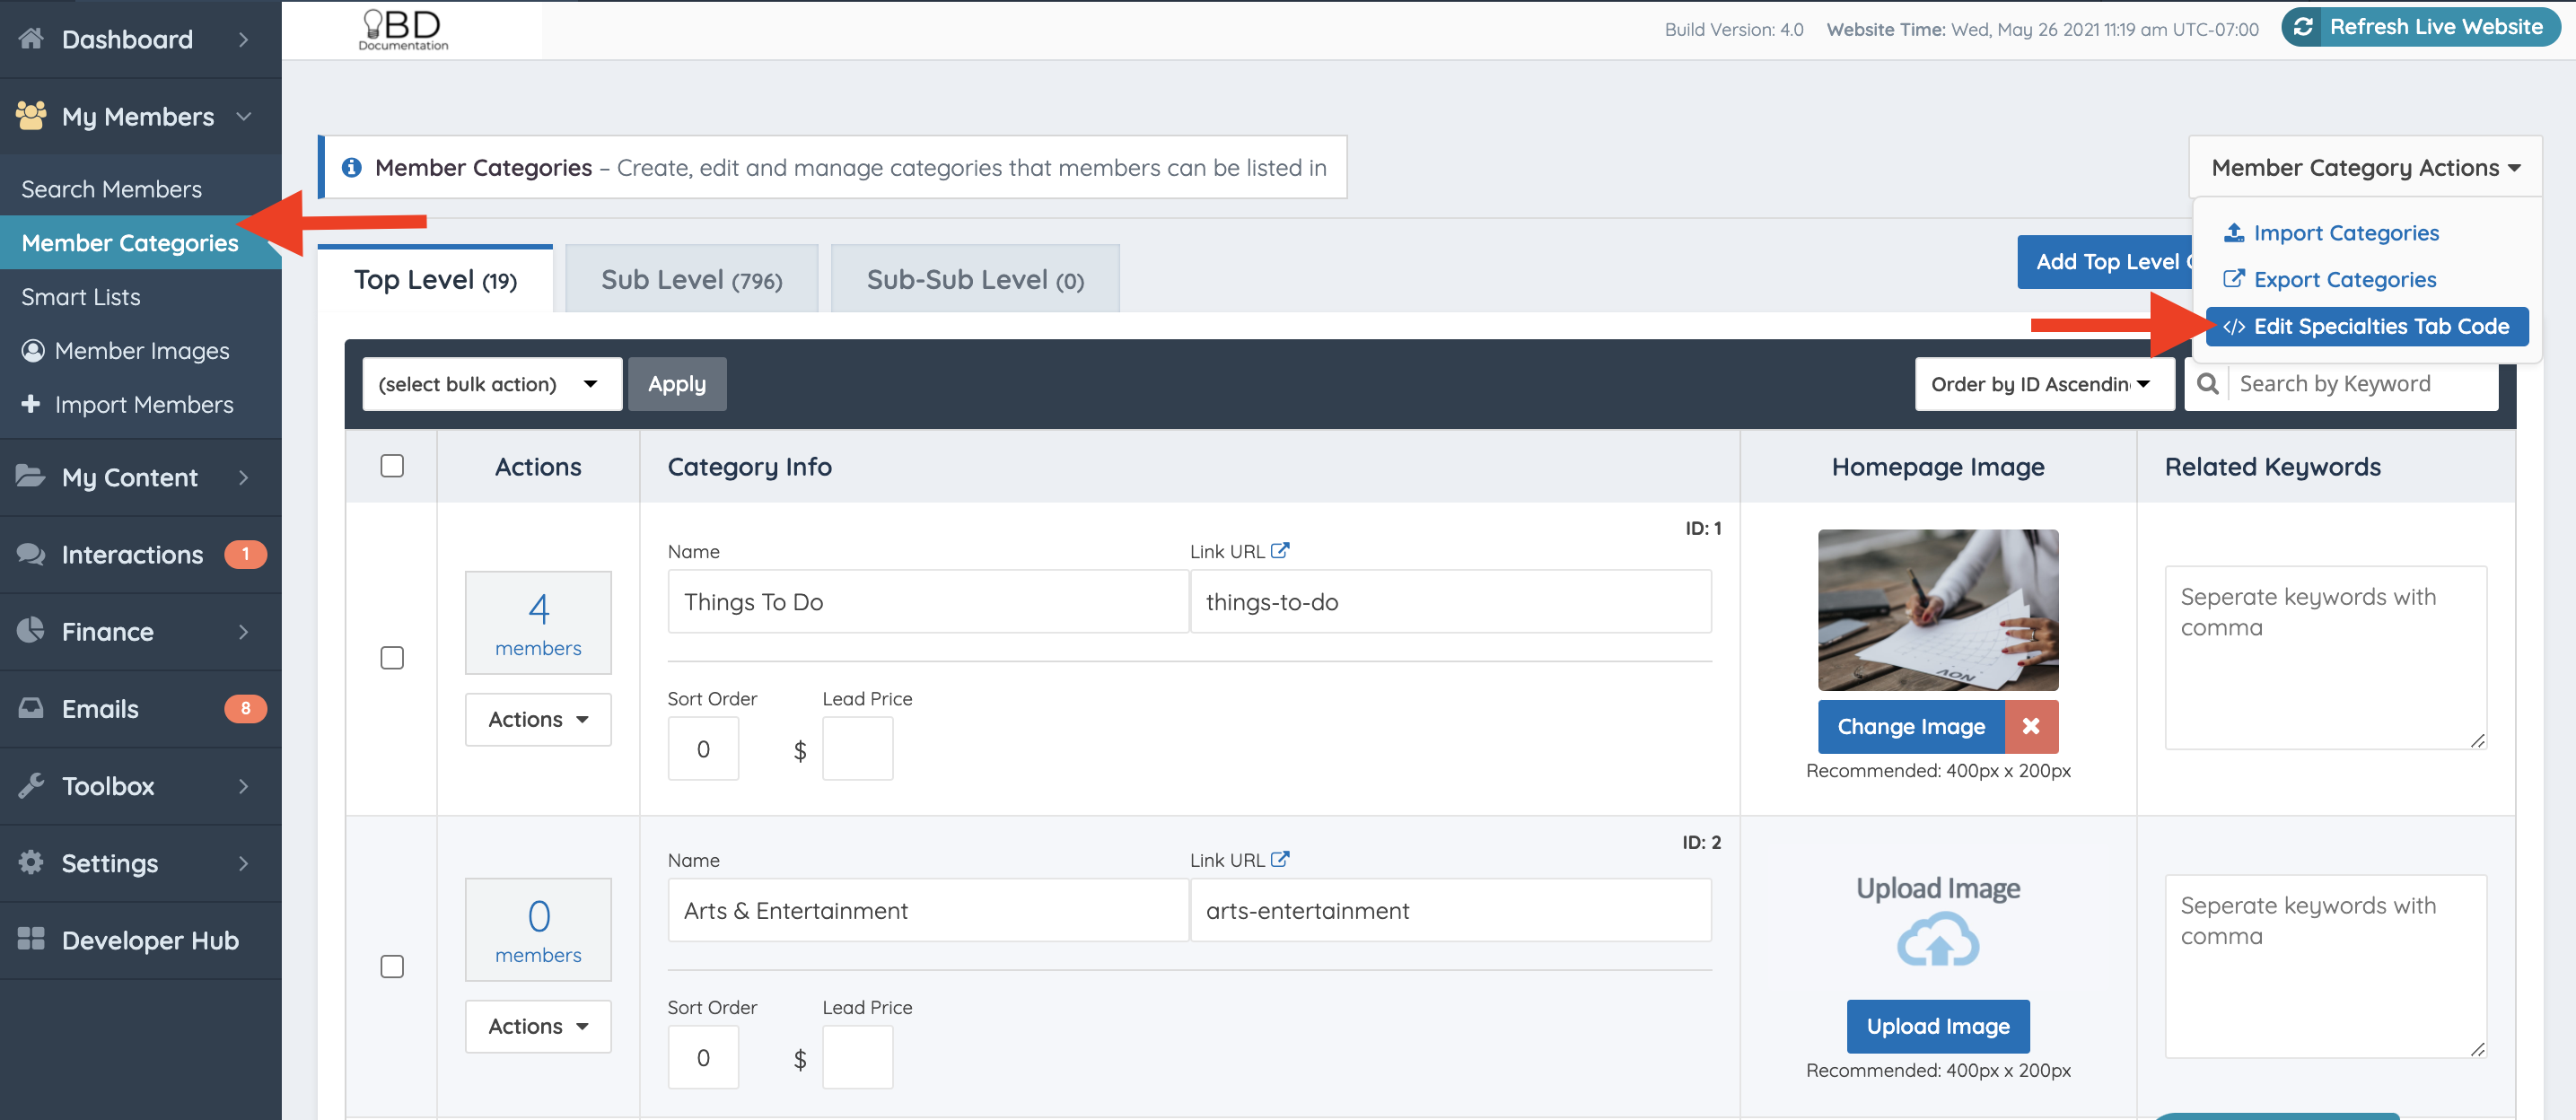Click Upload Image button for Arts & Entertainment
2576x1120 pixels.
coord(1937,1026)
